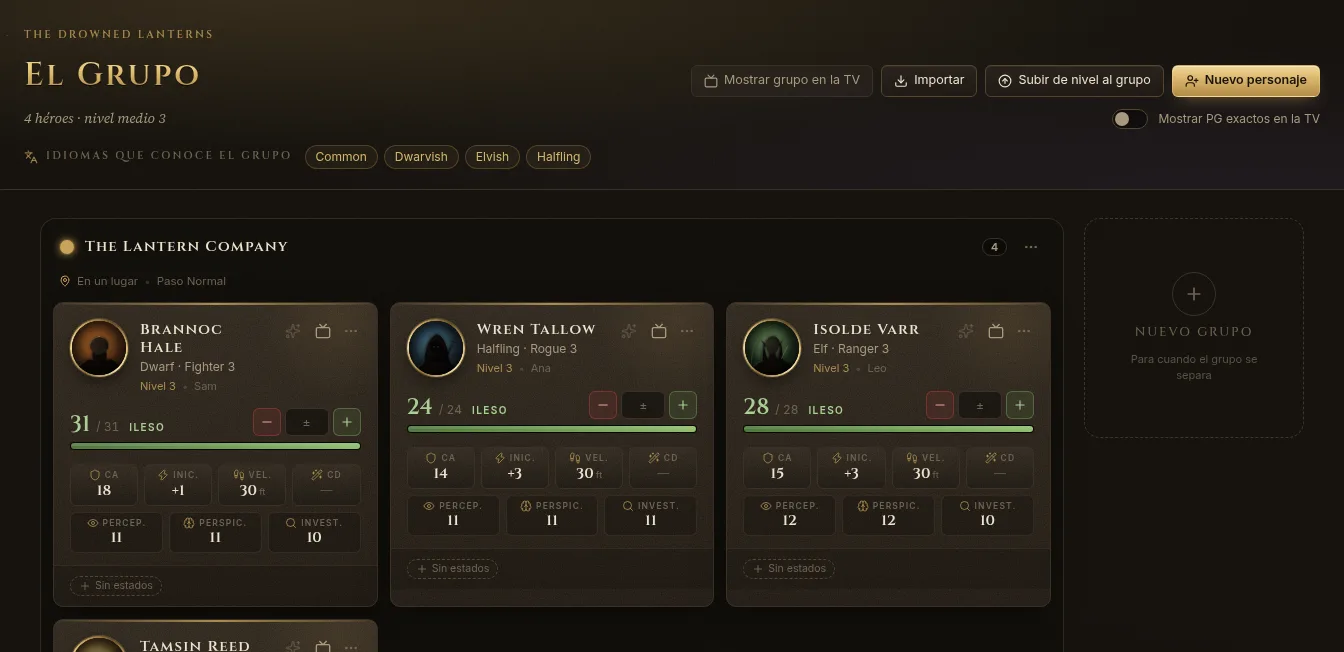Click Wren Tallow's green health bar
The height and width of the screenshot is (652, 1344).
552,429
